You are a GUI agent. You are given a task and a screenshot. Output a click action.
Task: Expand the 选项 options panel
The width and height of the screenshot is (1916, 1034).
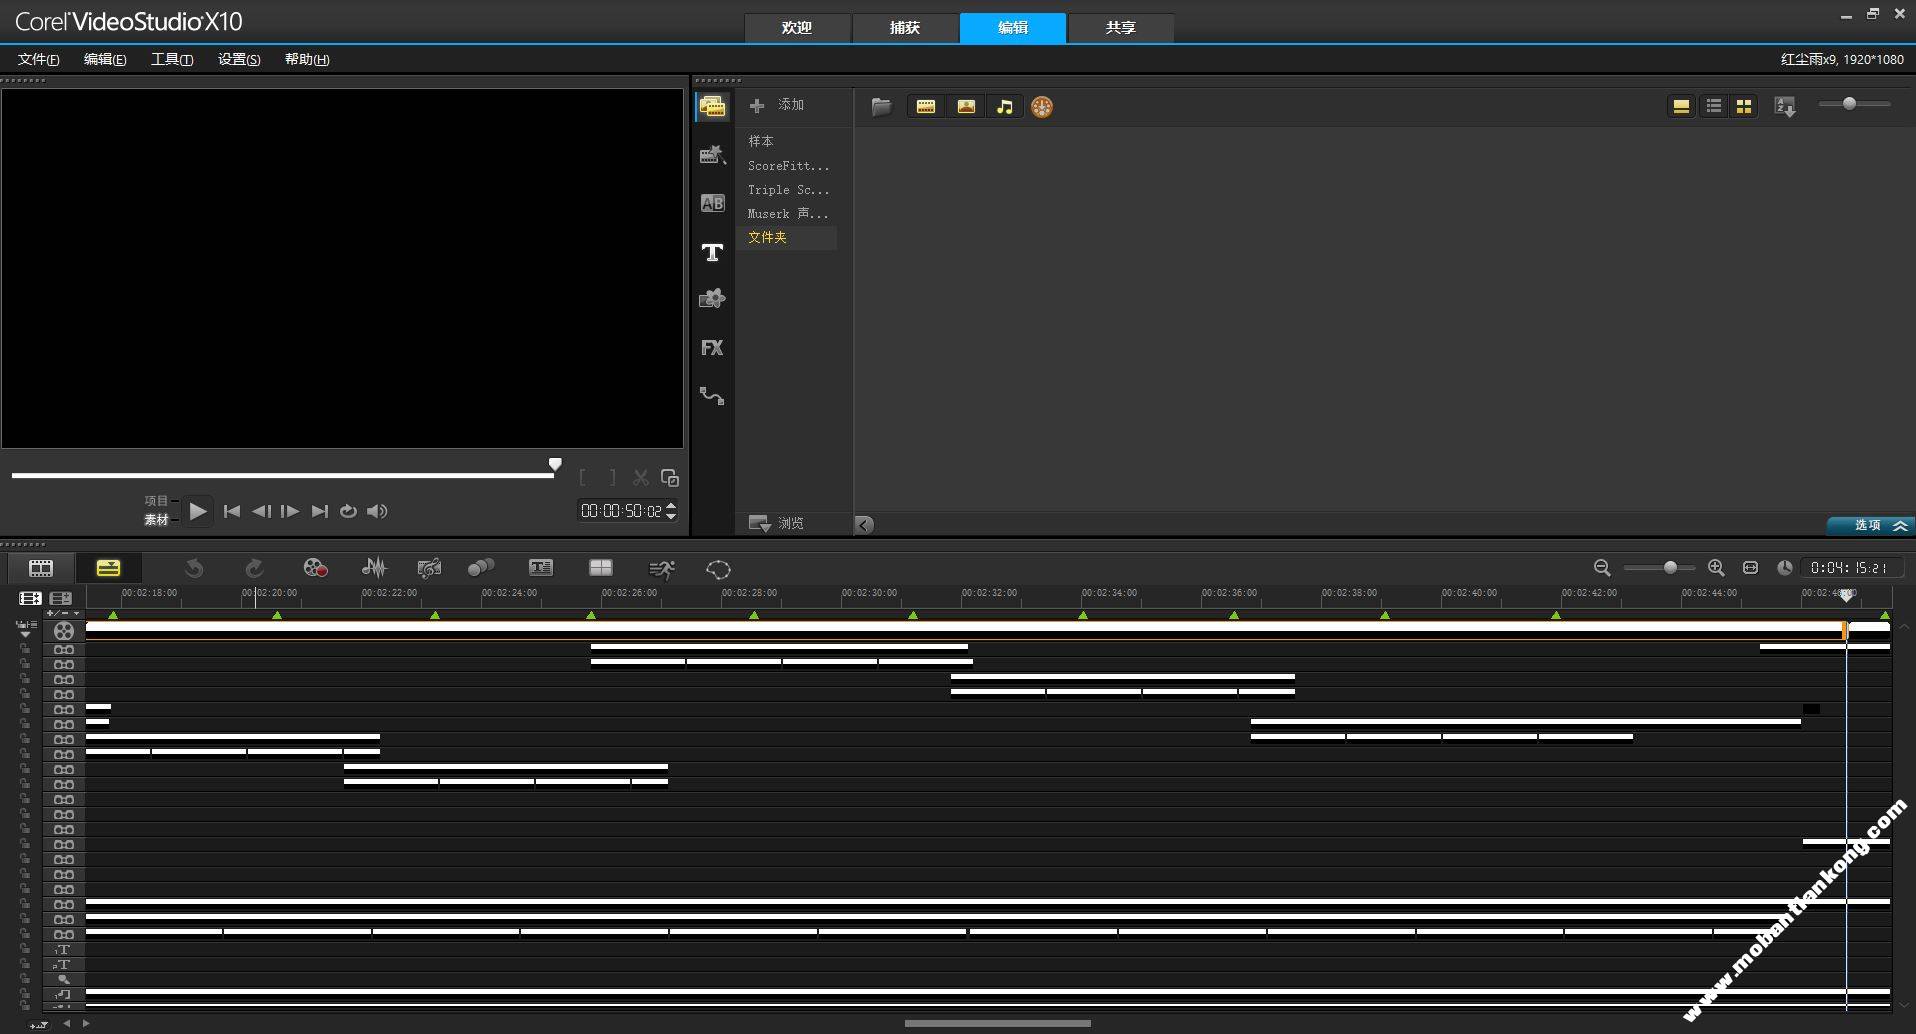[x=1870, y=525]
